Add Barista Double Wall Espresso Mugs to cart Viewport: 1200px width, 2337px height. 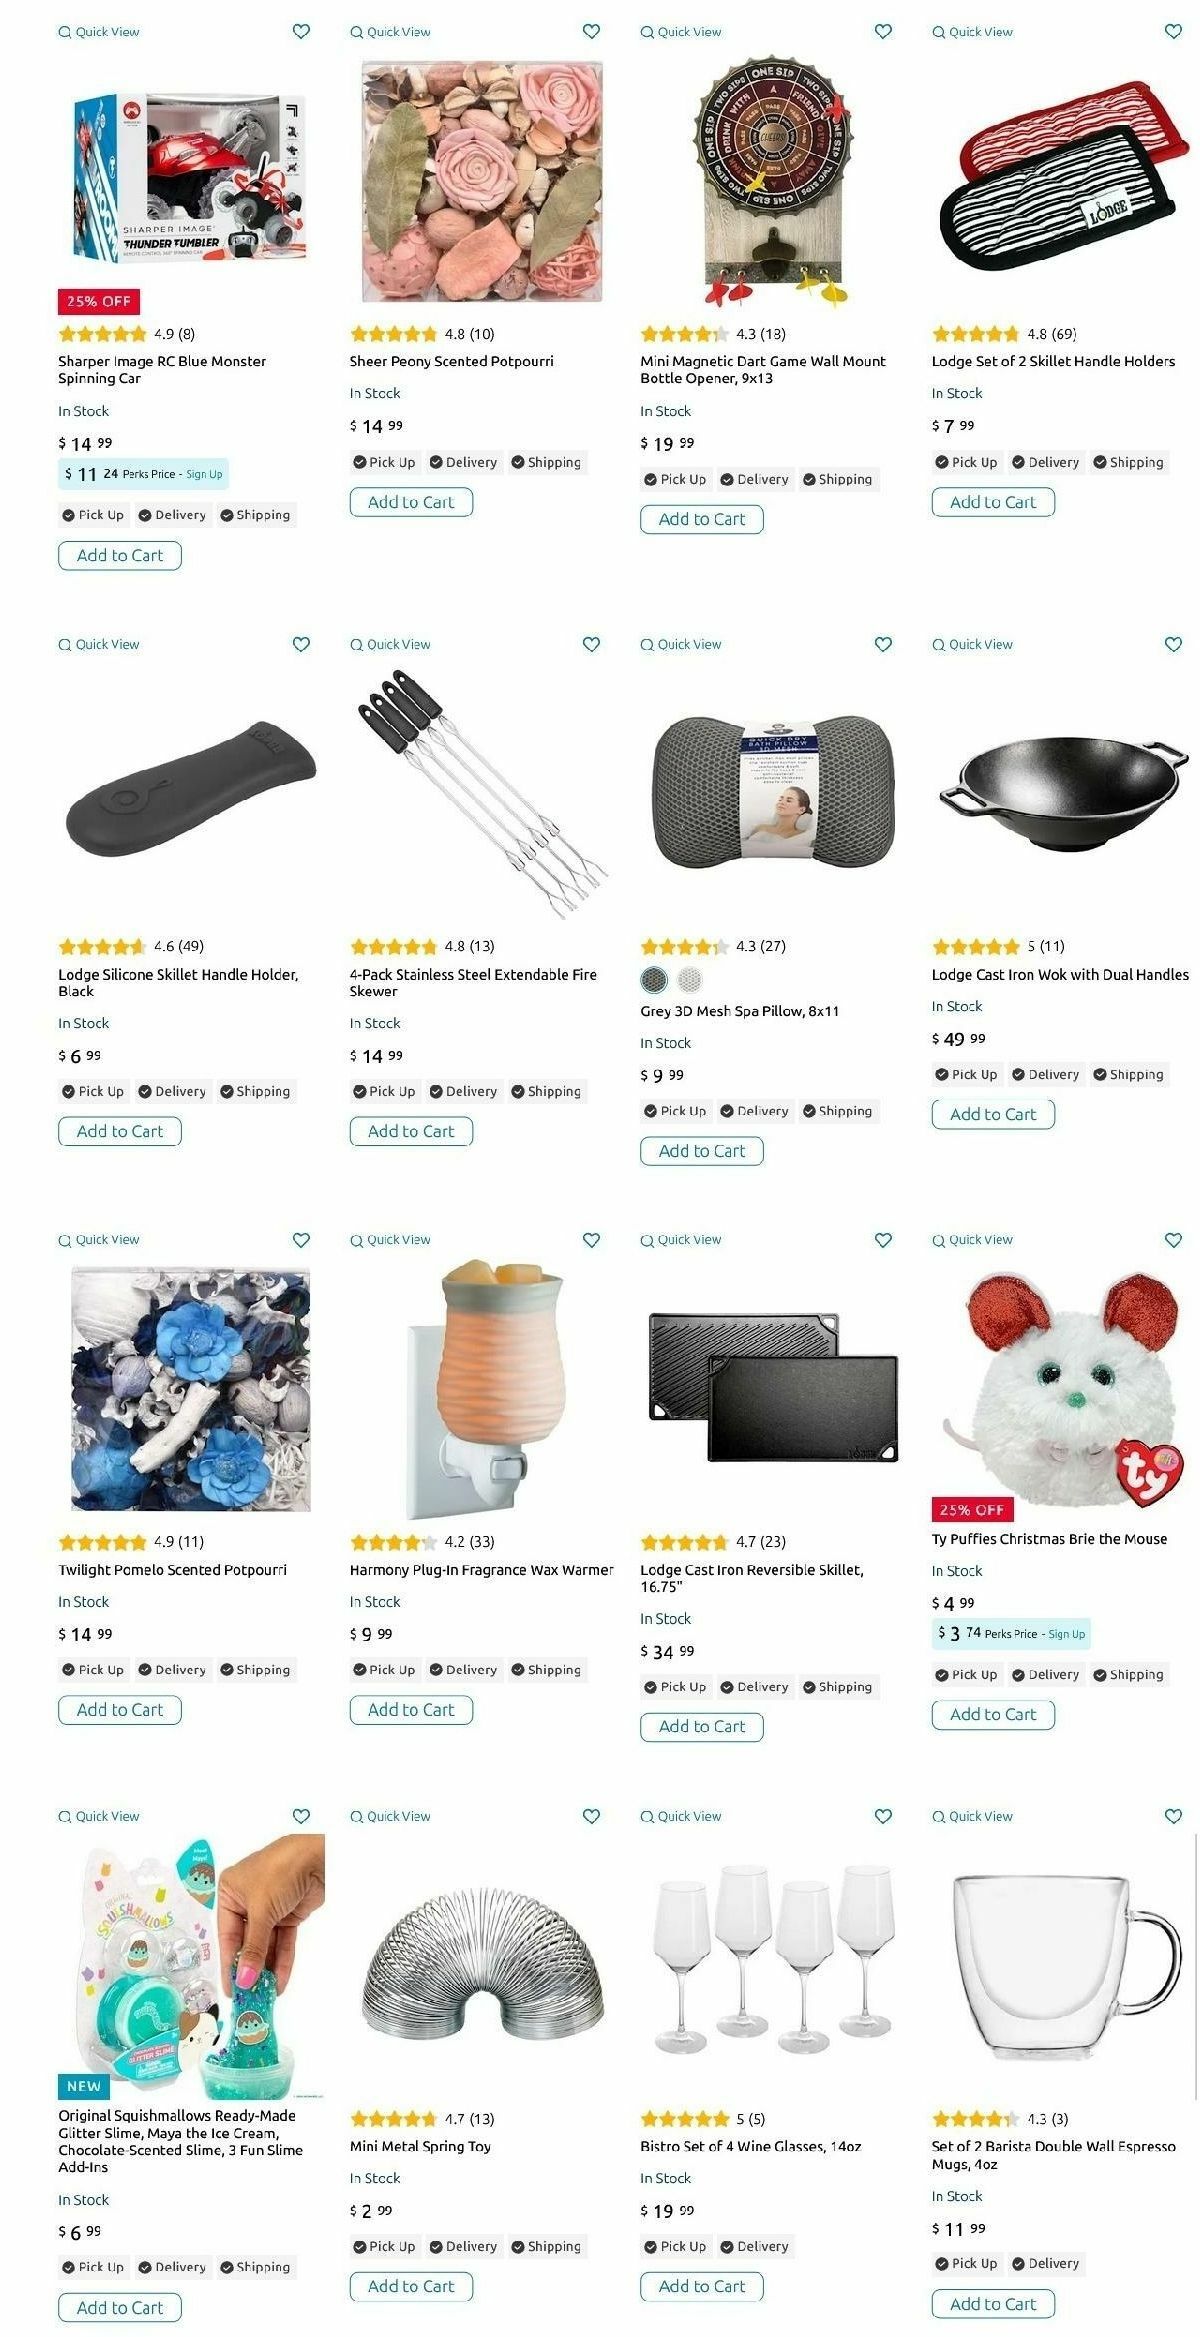click(993, 2304)
